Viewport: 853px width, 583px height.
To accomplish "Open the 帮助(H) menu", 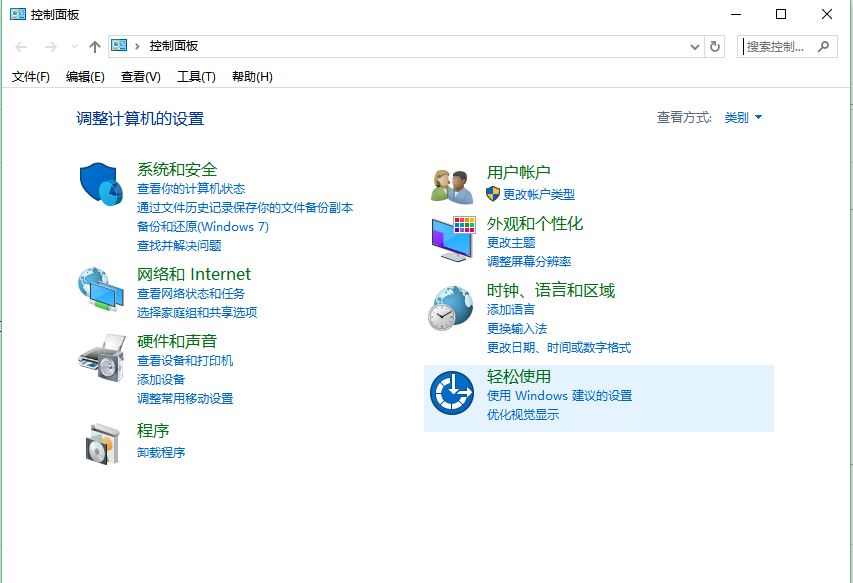I will click(x=252, y=77).
